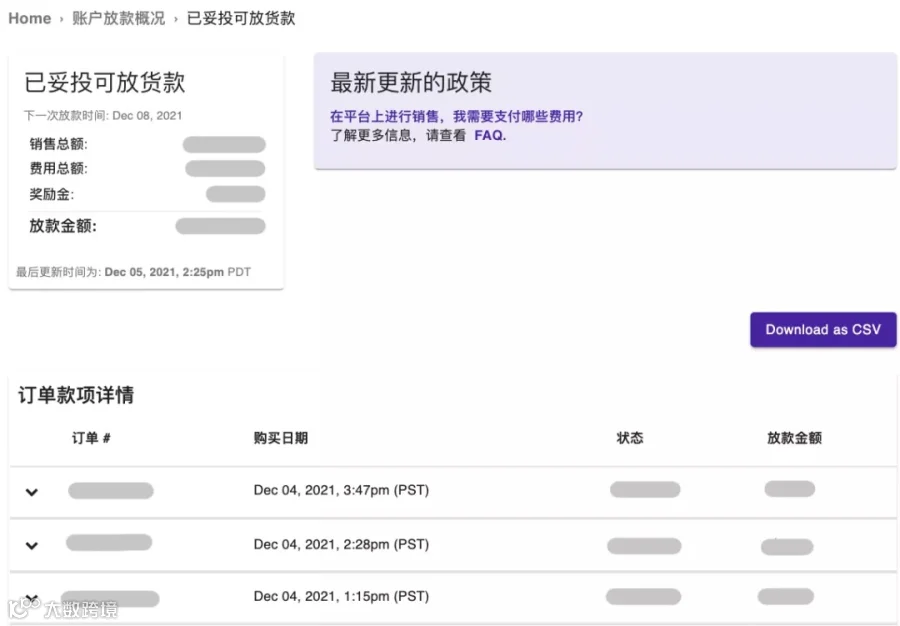Viewport: 900px width, 626px height.
Task: Click the Download as CSV button
Action: (823, 329)
